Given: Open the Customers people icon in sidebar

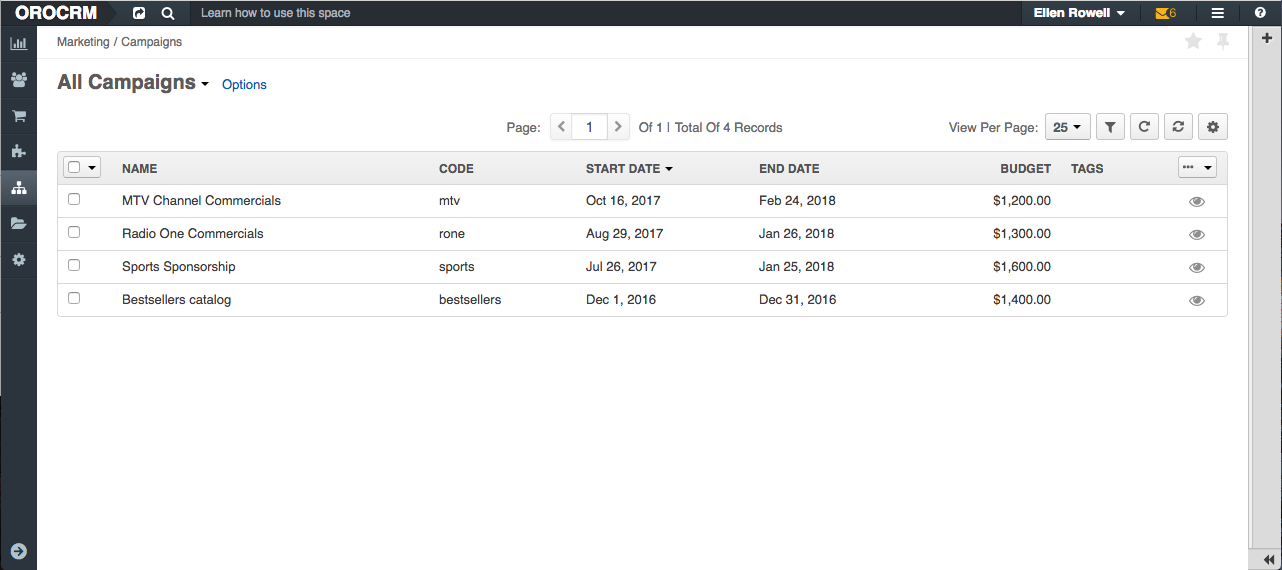Looking at the screenshot, I should coord(18,80).
